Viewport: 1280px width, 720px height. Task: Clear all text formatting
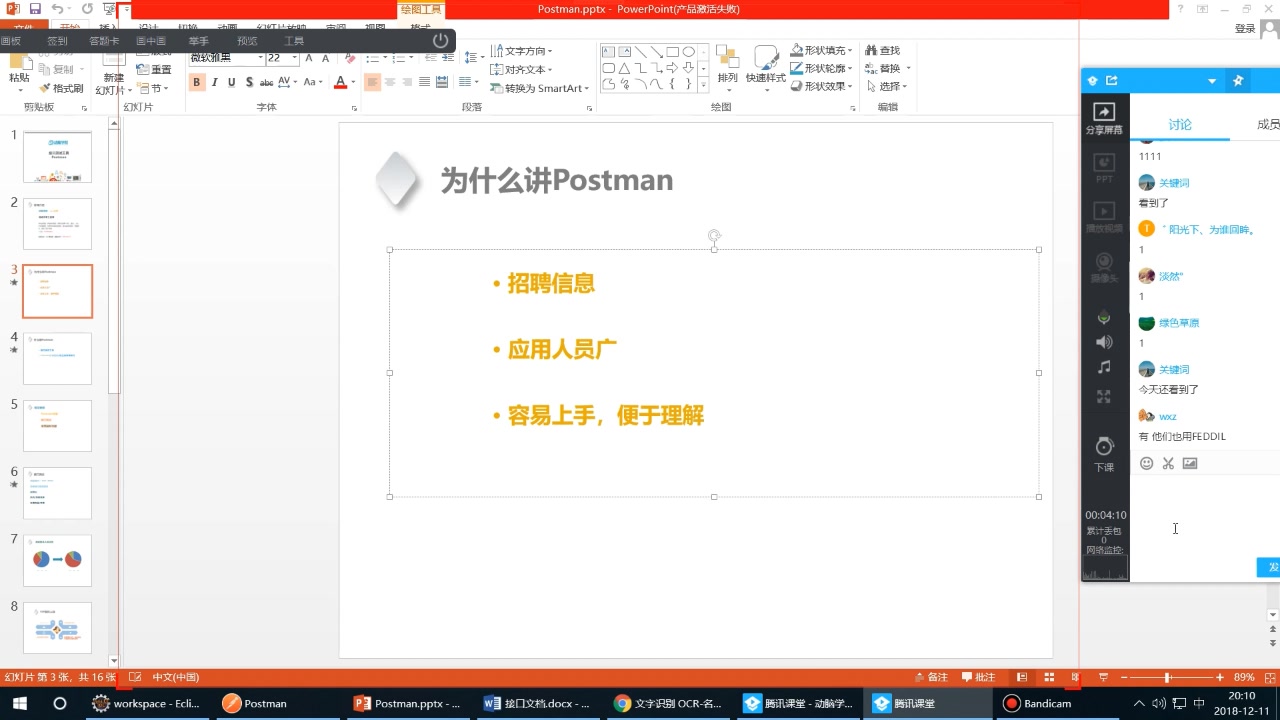(x=350, y=58)
